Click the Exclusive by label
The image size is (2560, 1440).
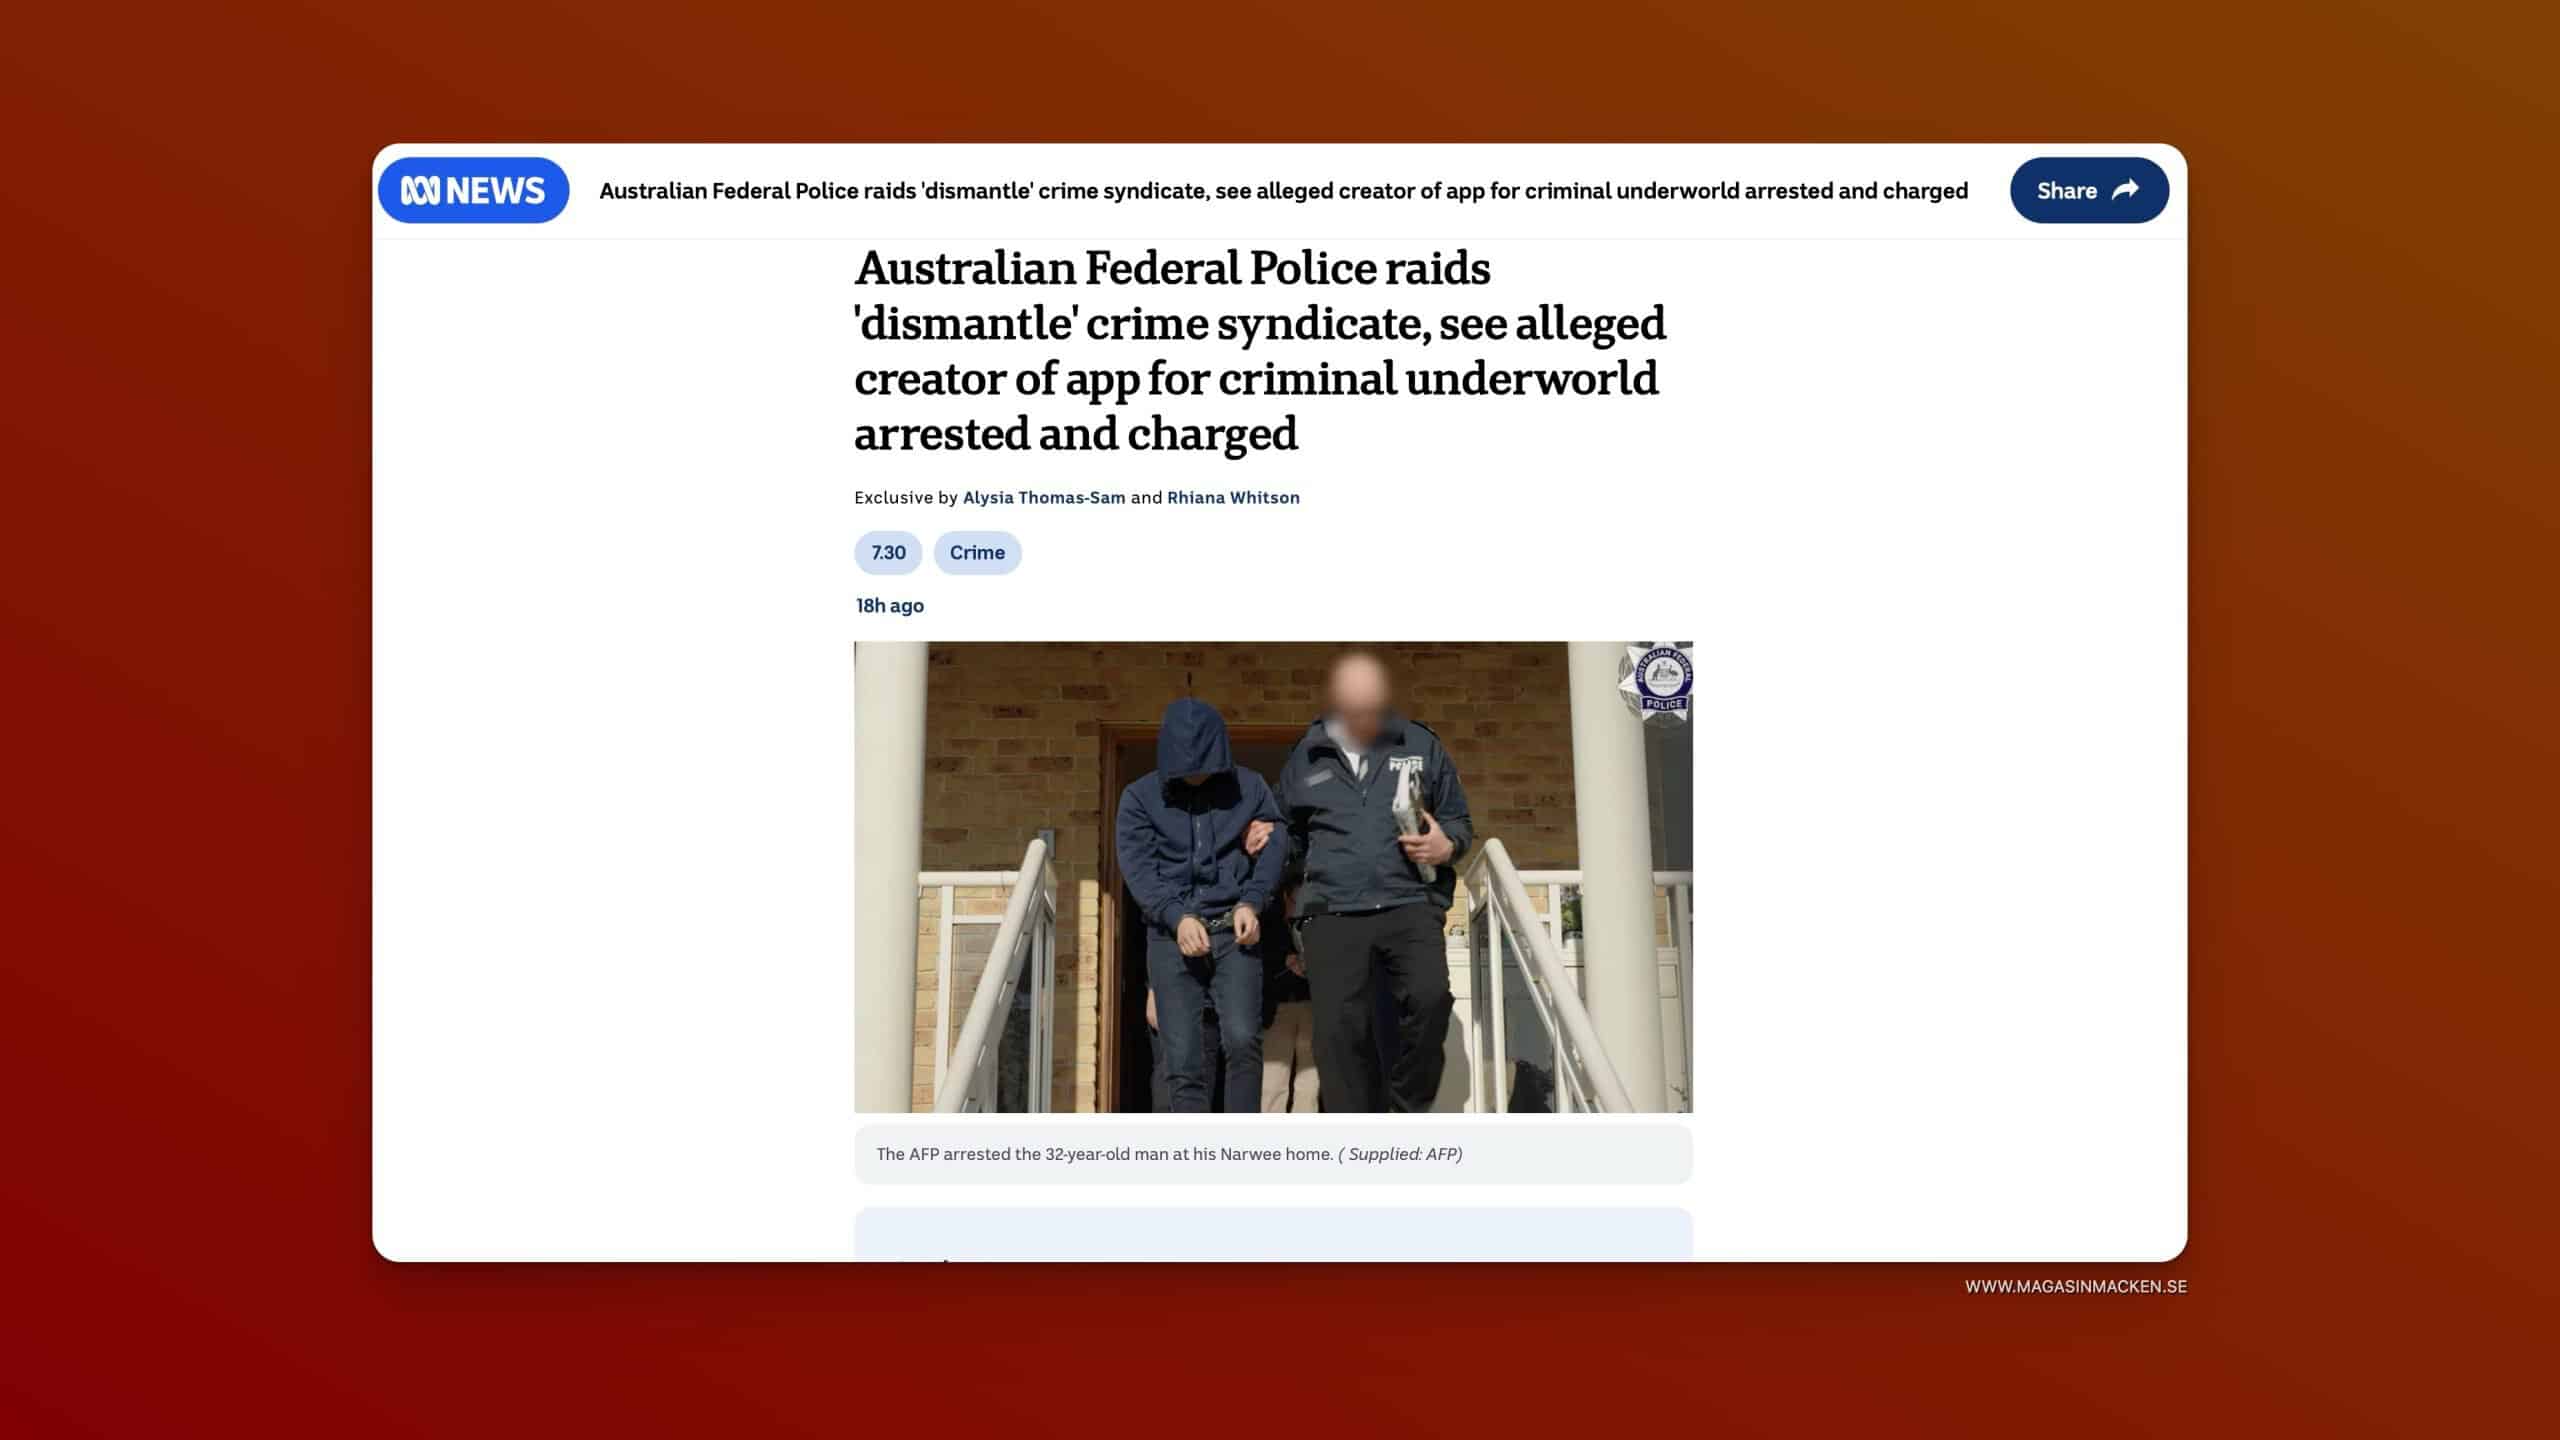[x=906, y=498]
